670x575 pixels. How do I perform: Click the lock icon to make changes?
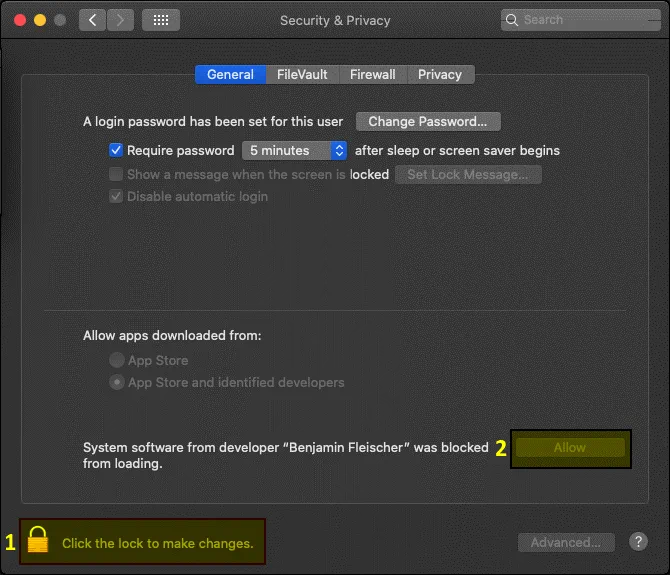click(x=39, y=541)
